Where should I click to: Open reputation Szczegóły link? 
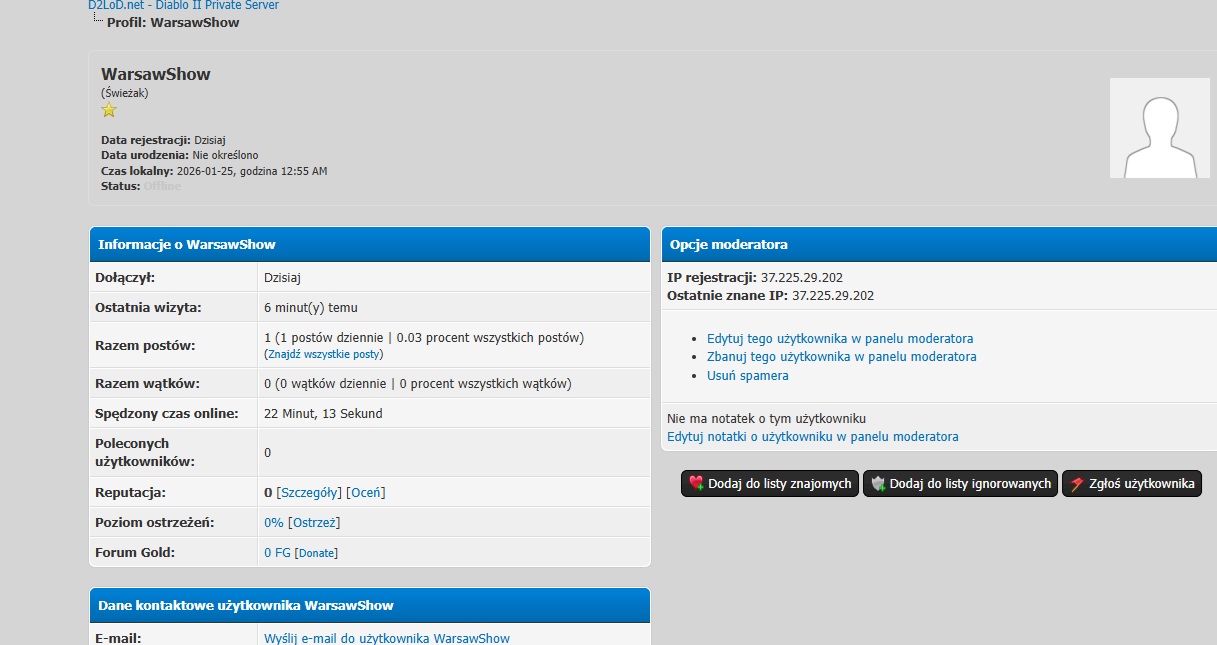tap(309, 493)
